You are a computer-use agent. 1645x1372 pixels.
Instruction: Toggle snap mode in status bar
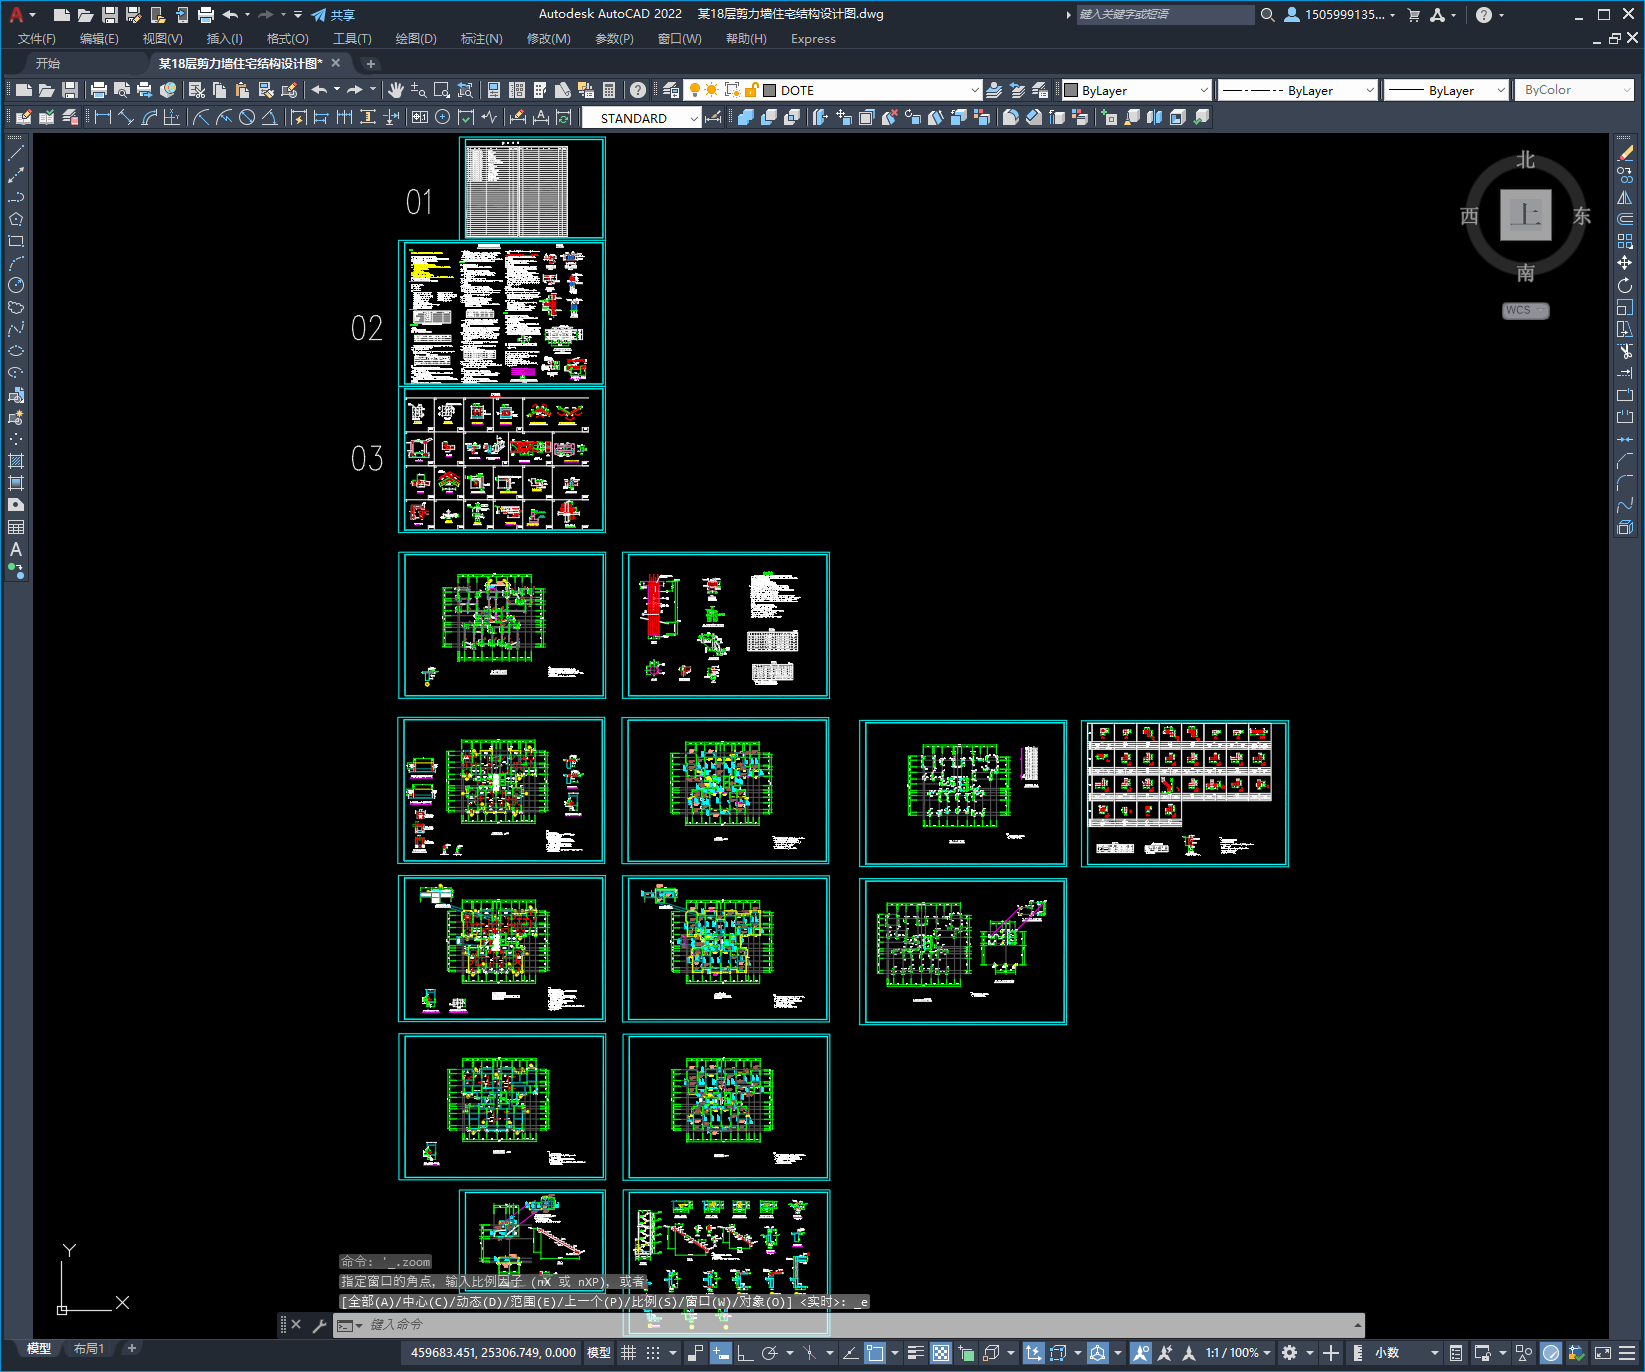pos(653,1353)
